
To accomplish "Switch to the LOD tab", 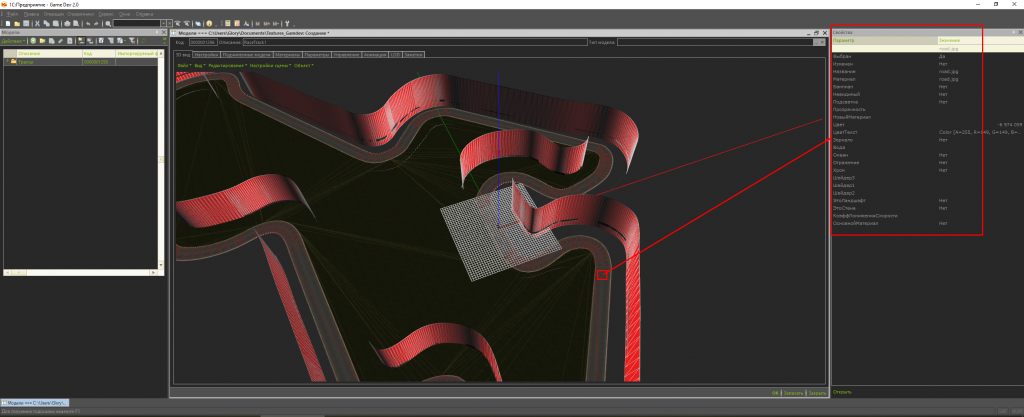I will pyautogui.click(x=395, y=55).
